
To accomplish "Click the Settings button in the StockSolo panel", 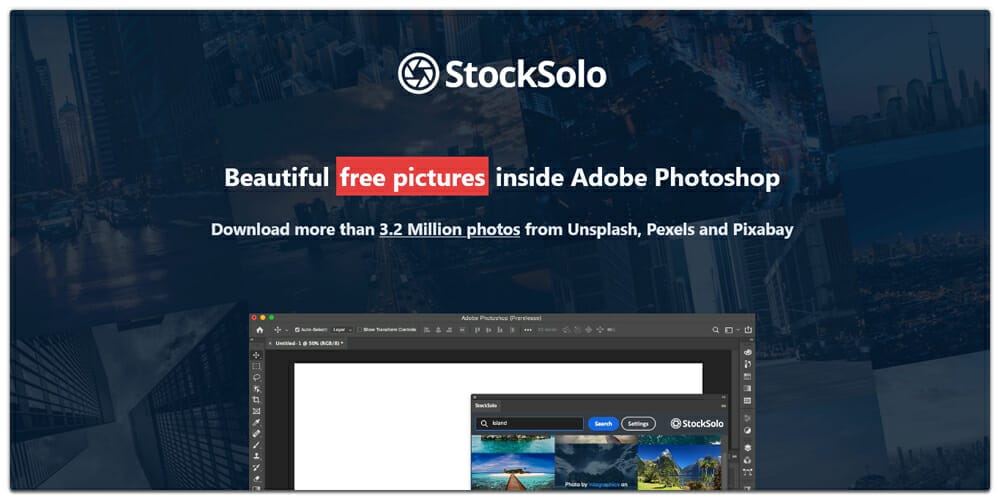I will [638, 423].
